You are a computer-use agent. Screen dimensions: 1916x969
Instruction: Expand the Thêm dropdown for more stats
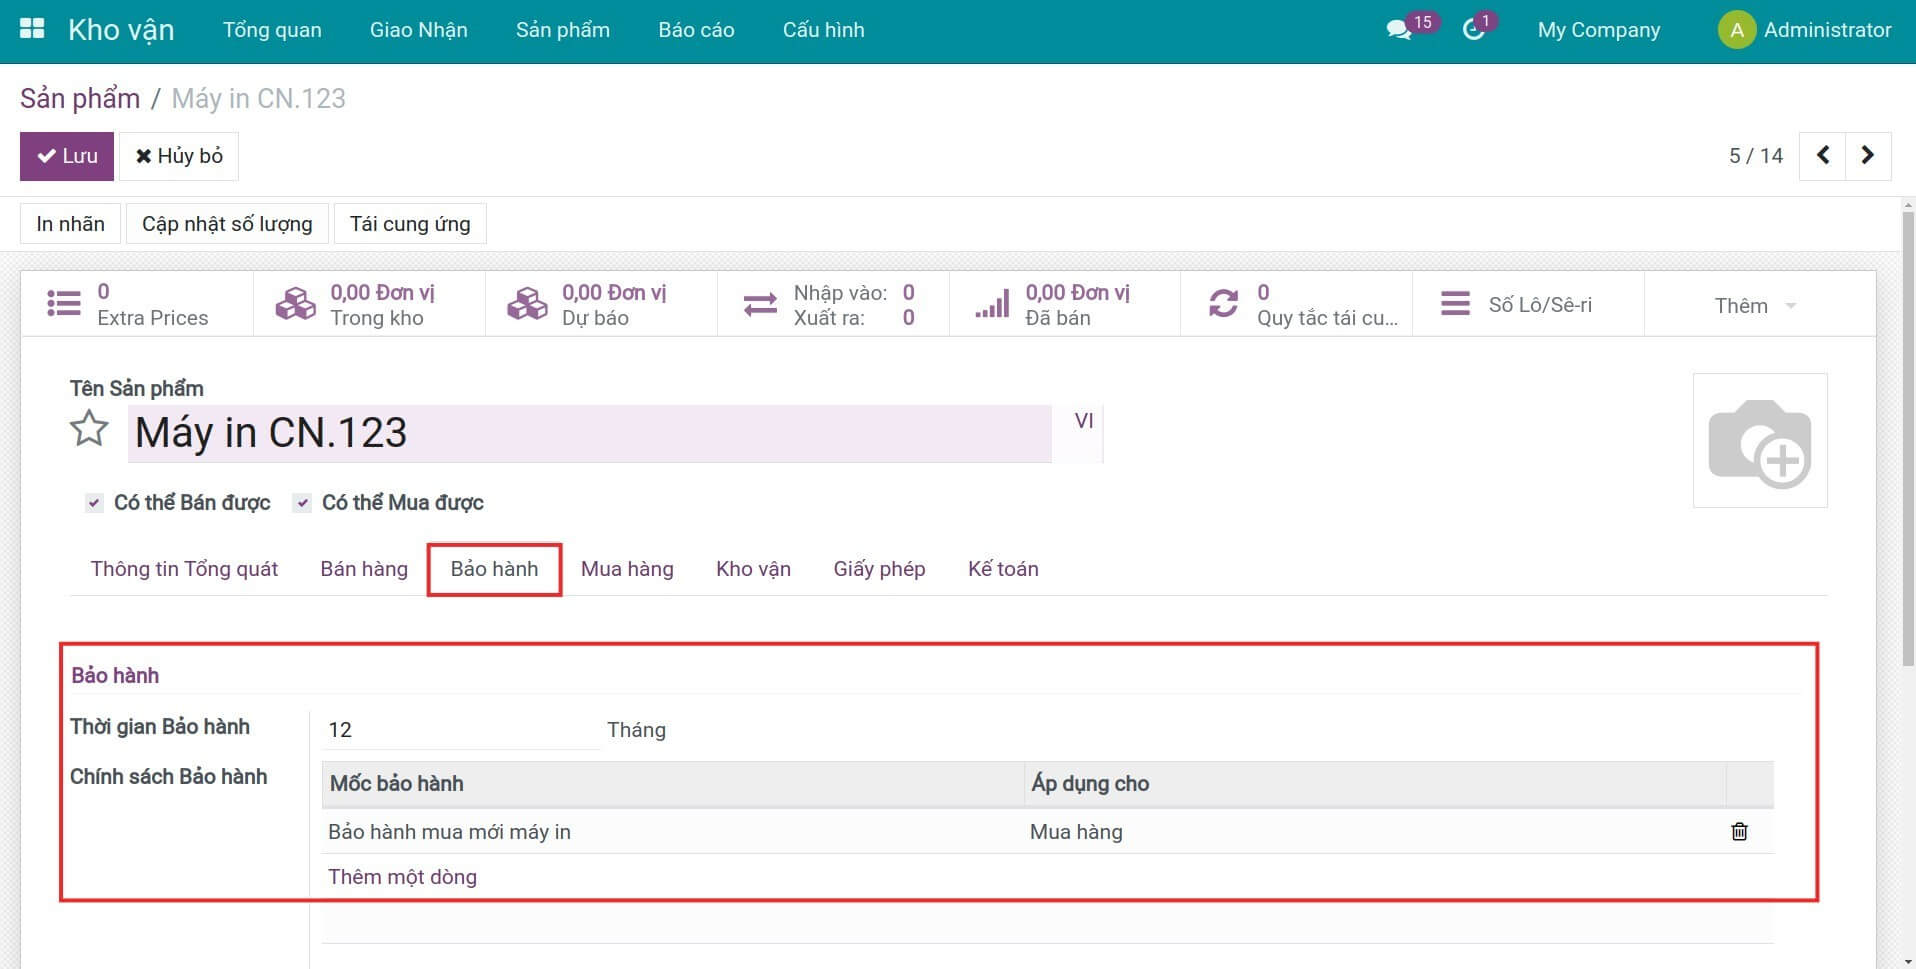point(1755,306)
